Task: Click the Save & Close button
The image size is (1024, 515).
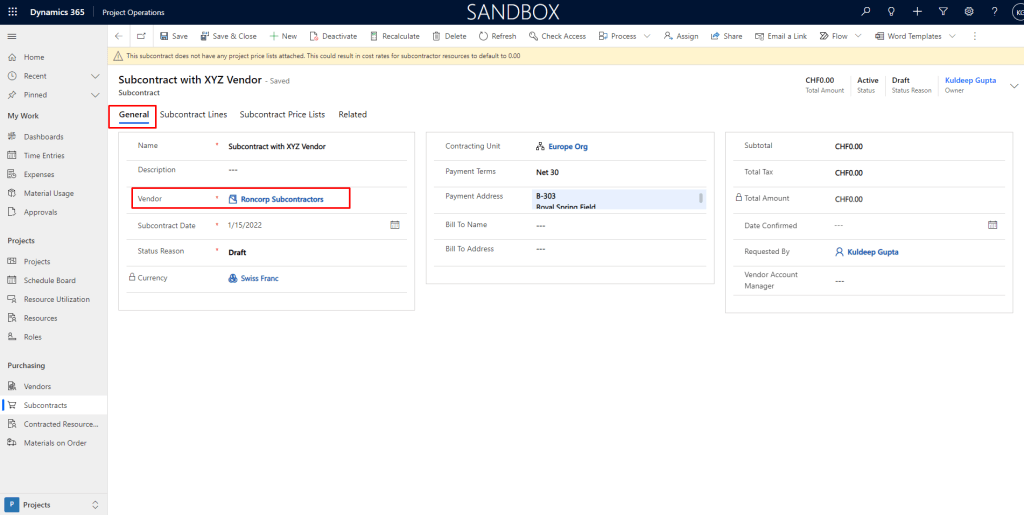Action: tap(228, 36)
